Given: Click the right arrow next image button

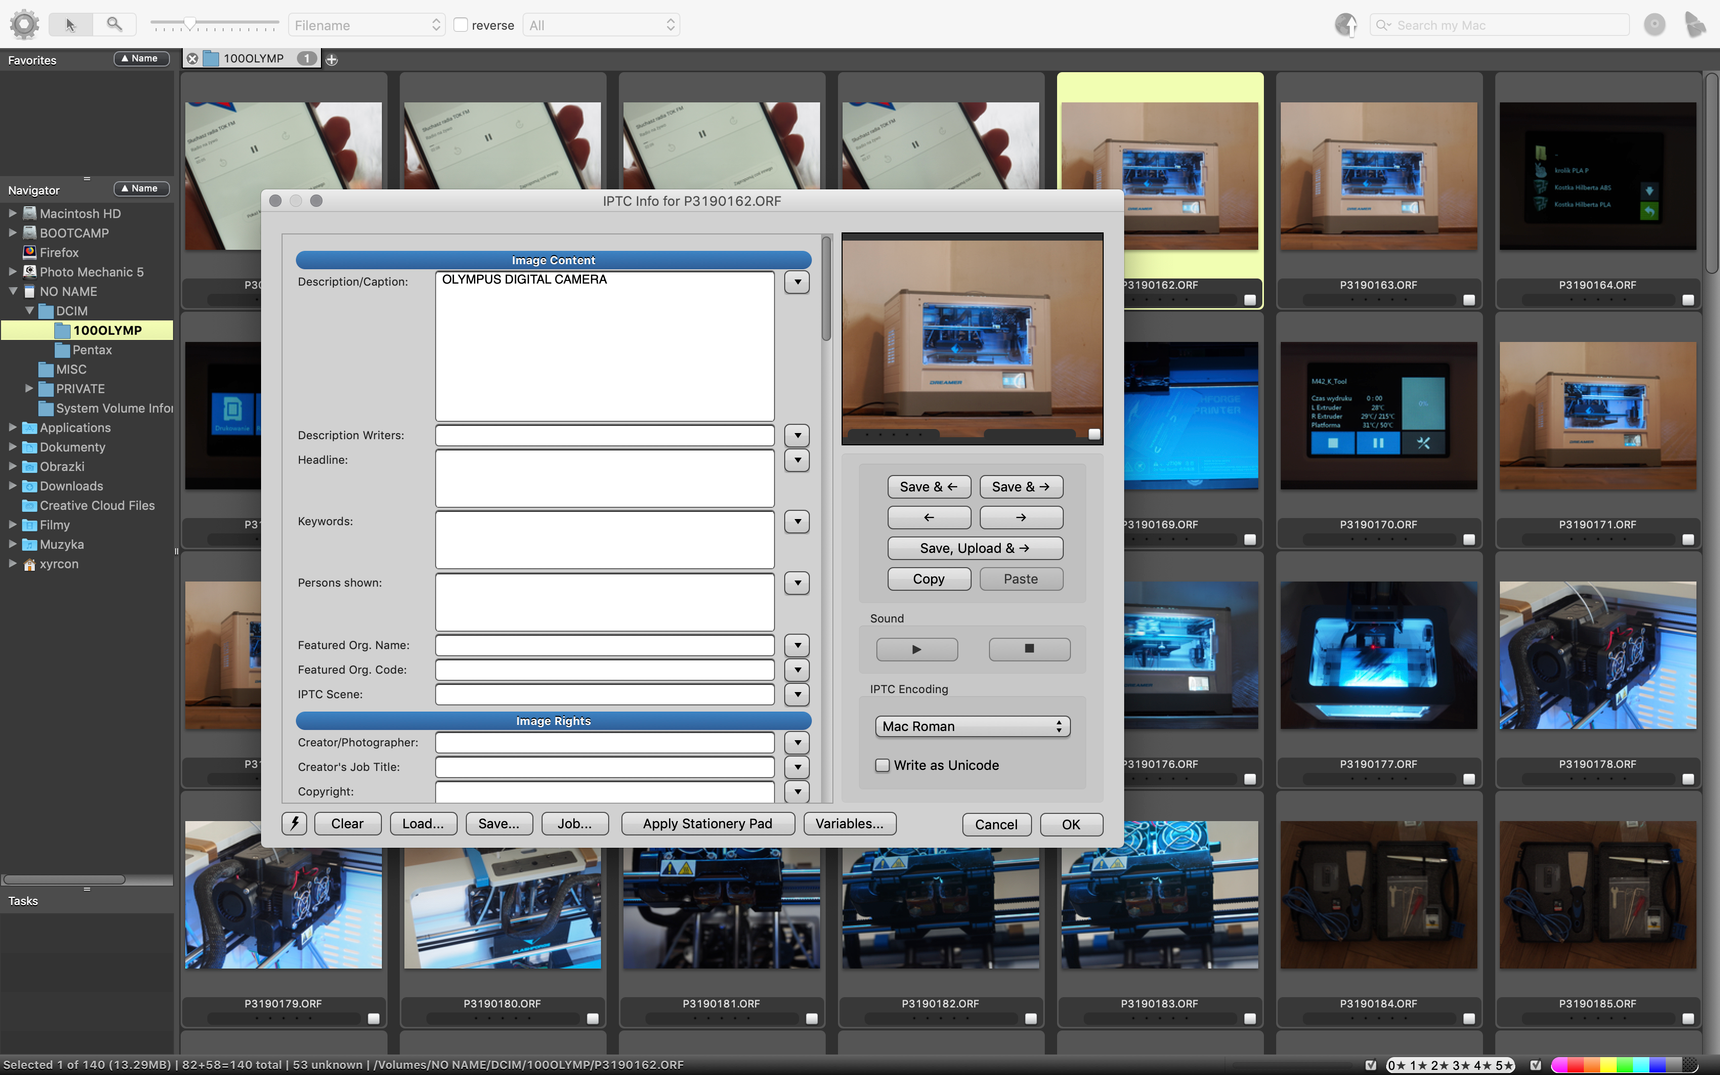Looking at the screenshot, I should [1021, 518].
